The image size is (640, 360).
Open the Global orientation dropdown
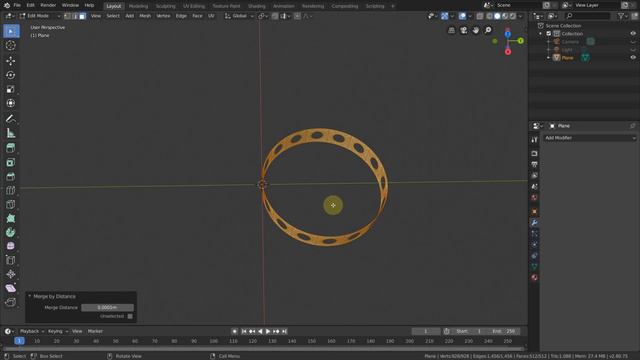click(x=239, y=16)
